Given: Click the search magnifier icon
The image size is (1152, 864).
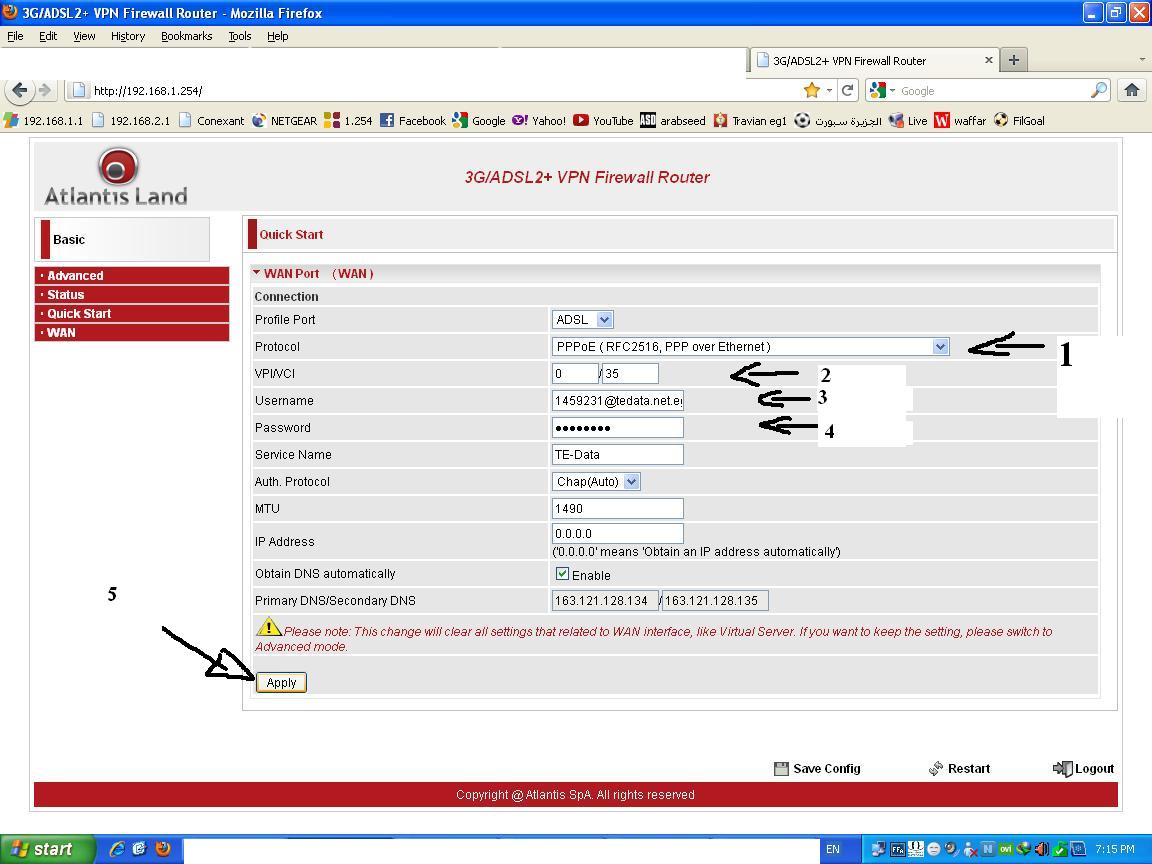Looking at the screenshot, I should (1098, 90).
